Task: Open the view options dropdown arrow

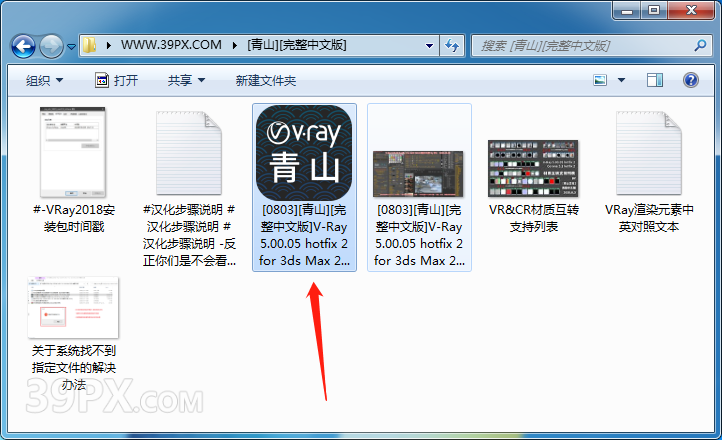Action: [x=621, y=80]
